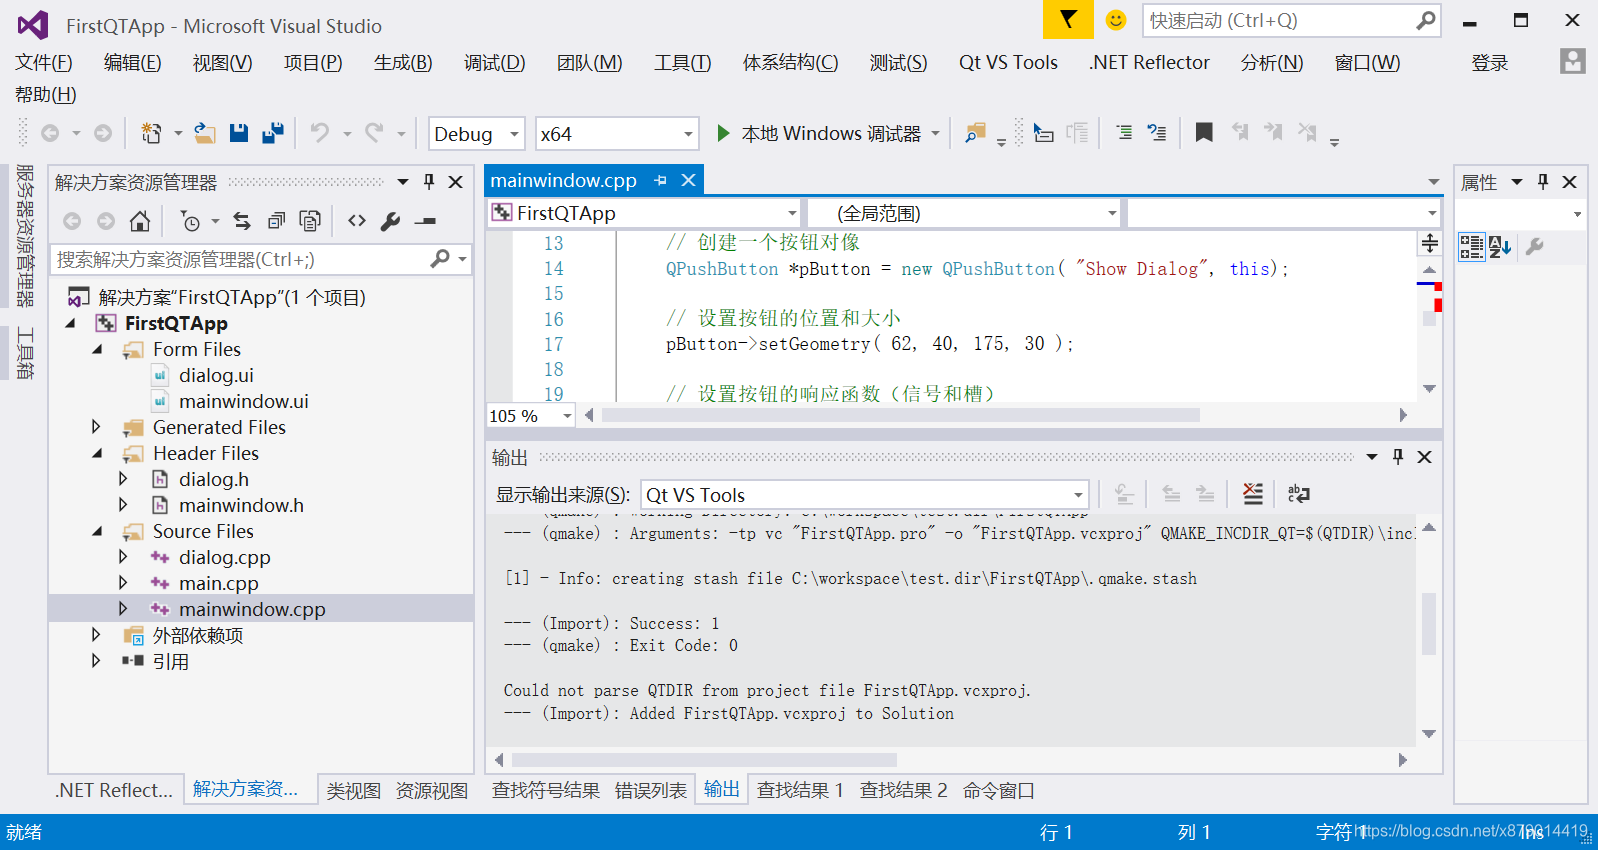Collapse the Source Files folder

[97, 531]
